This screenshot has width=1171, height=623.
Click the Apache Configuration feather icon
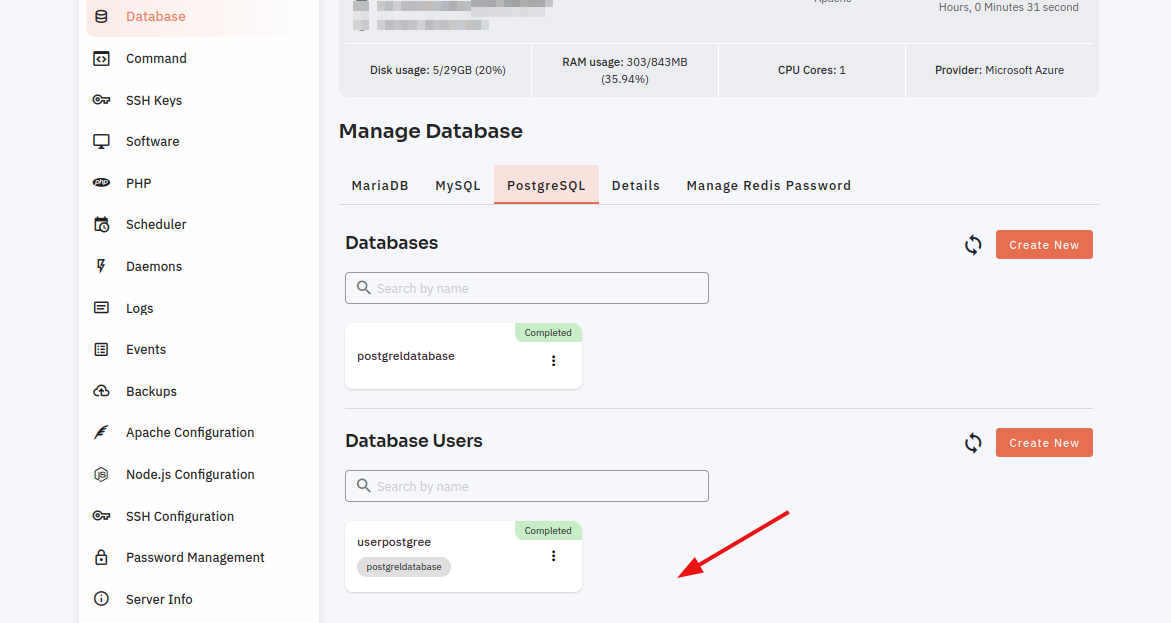(x=102, y=433)
